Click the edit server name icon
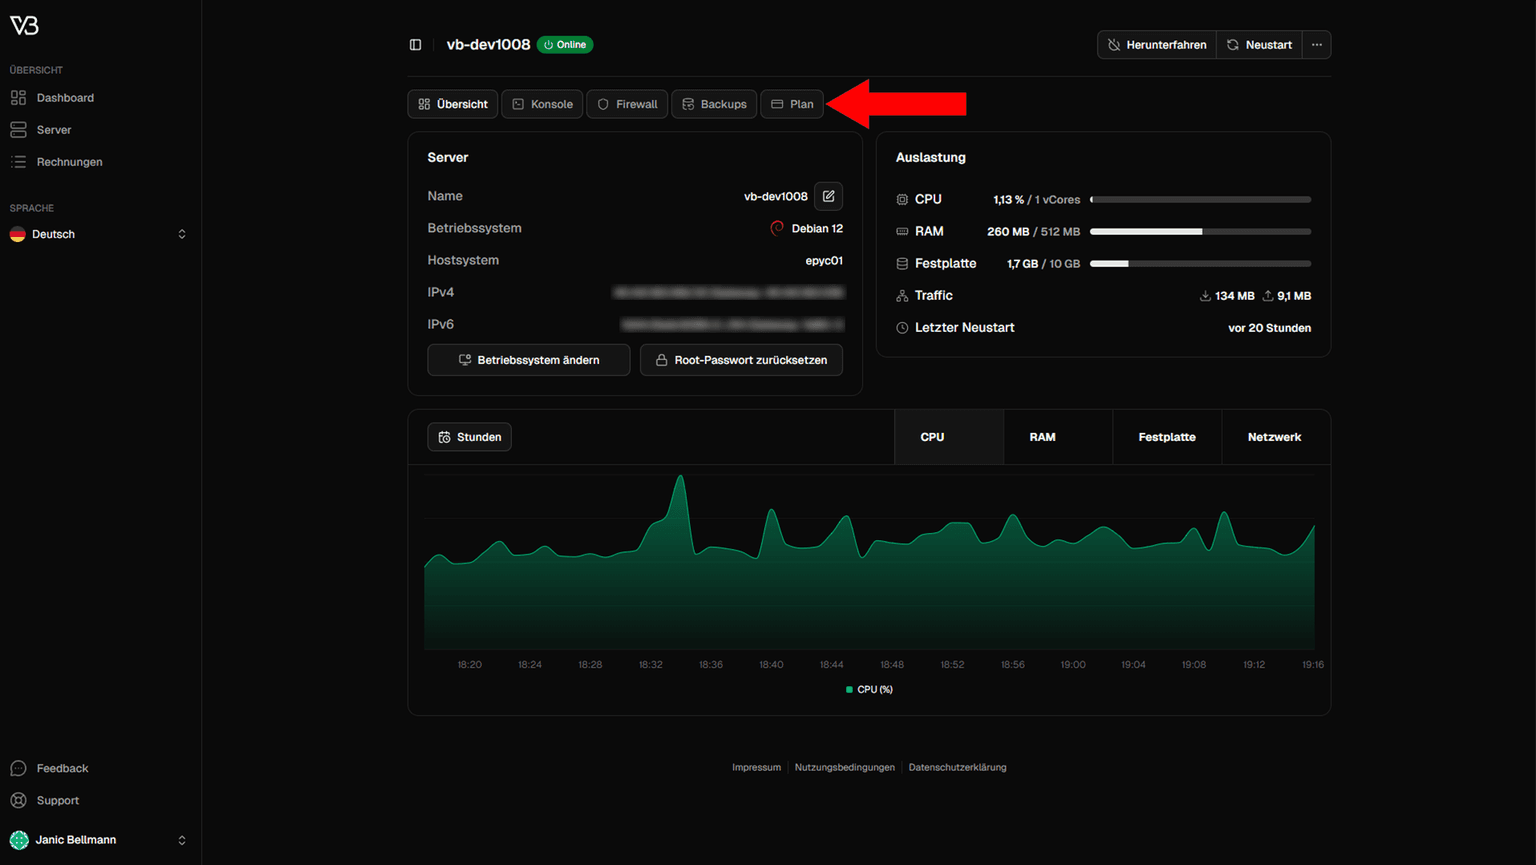1536x865 pixels. click(x=828, y=196)
